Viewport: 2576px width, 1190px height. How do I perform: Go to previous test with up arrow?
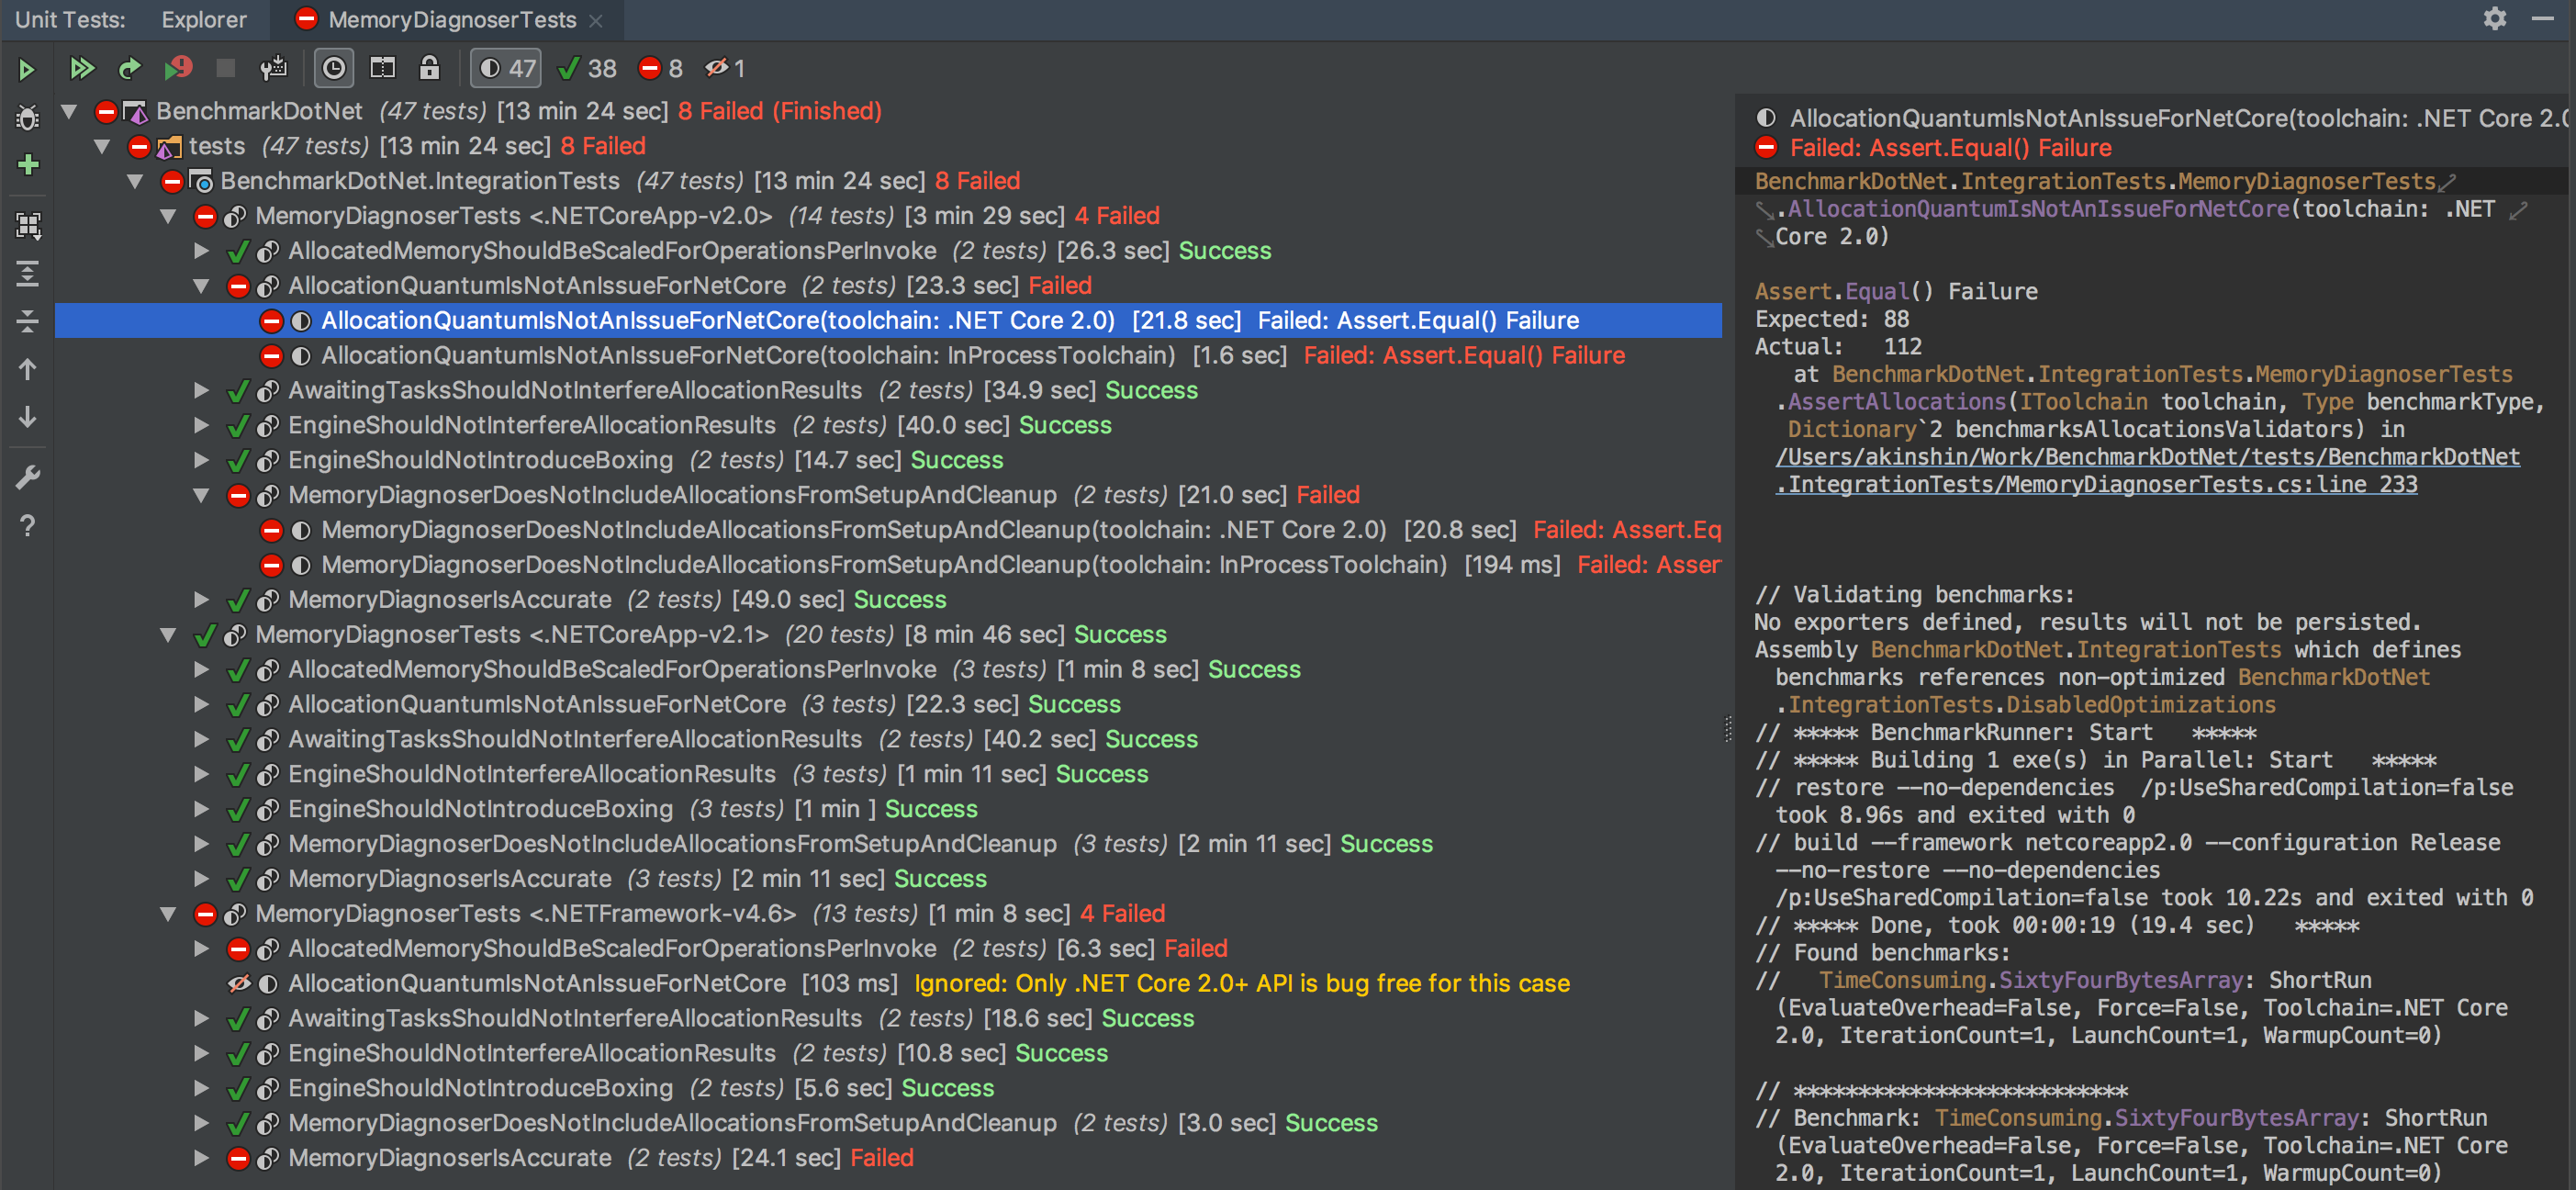[x=28, y=369]
